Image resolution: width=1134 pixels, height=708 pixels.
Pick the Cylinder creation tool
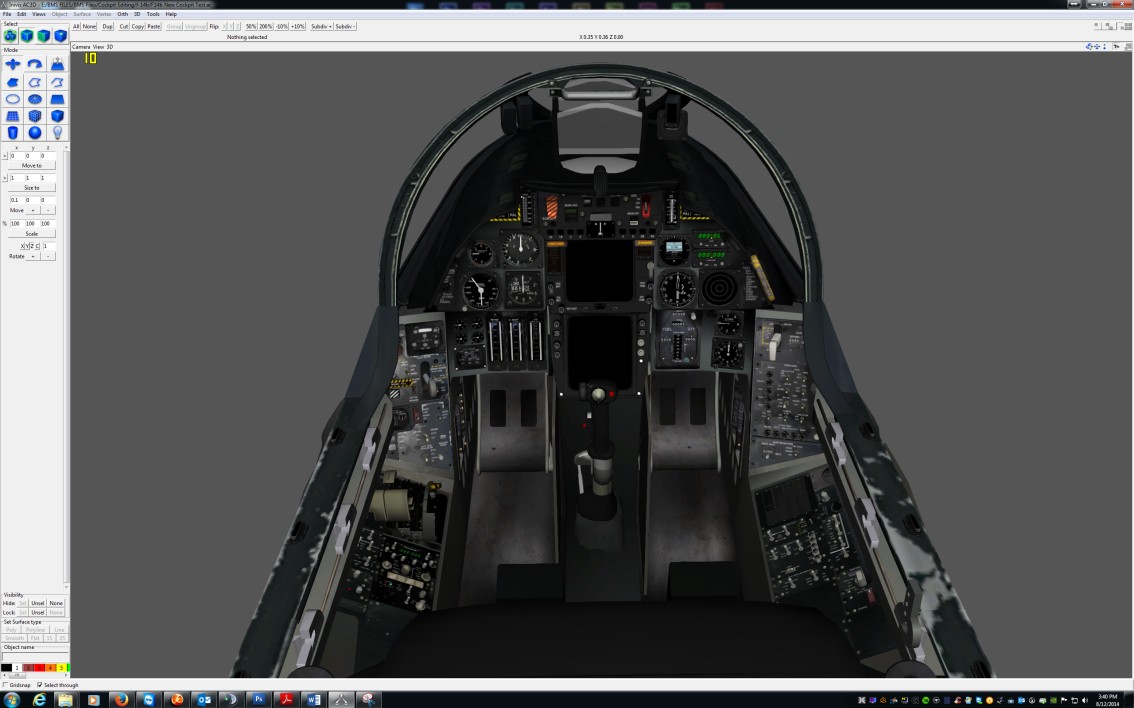pos(13,133)
